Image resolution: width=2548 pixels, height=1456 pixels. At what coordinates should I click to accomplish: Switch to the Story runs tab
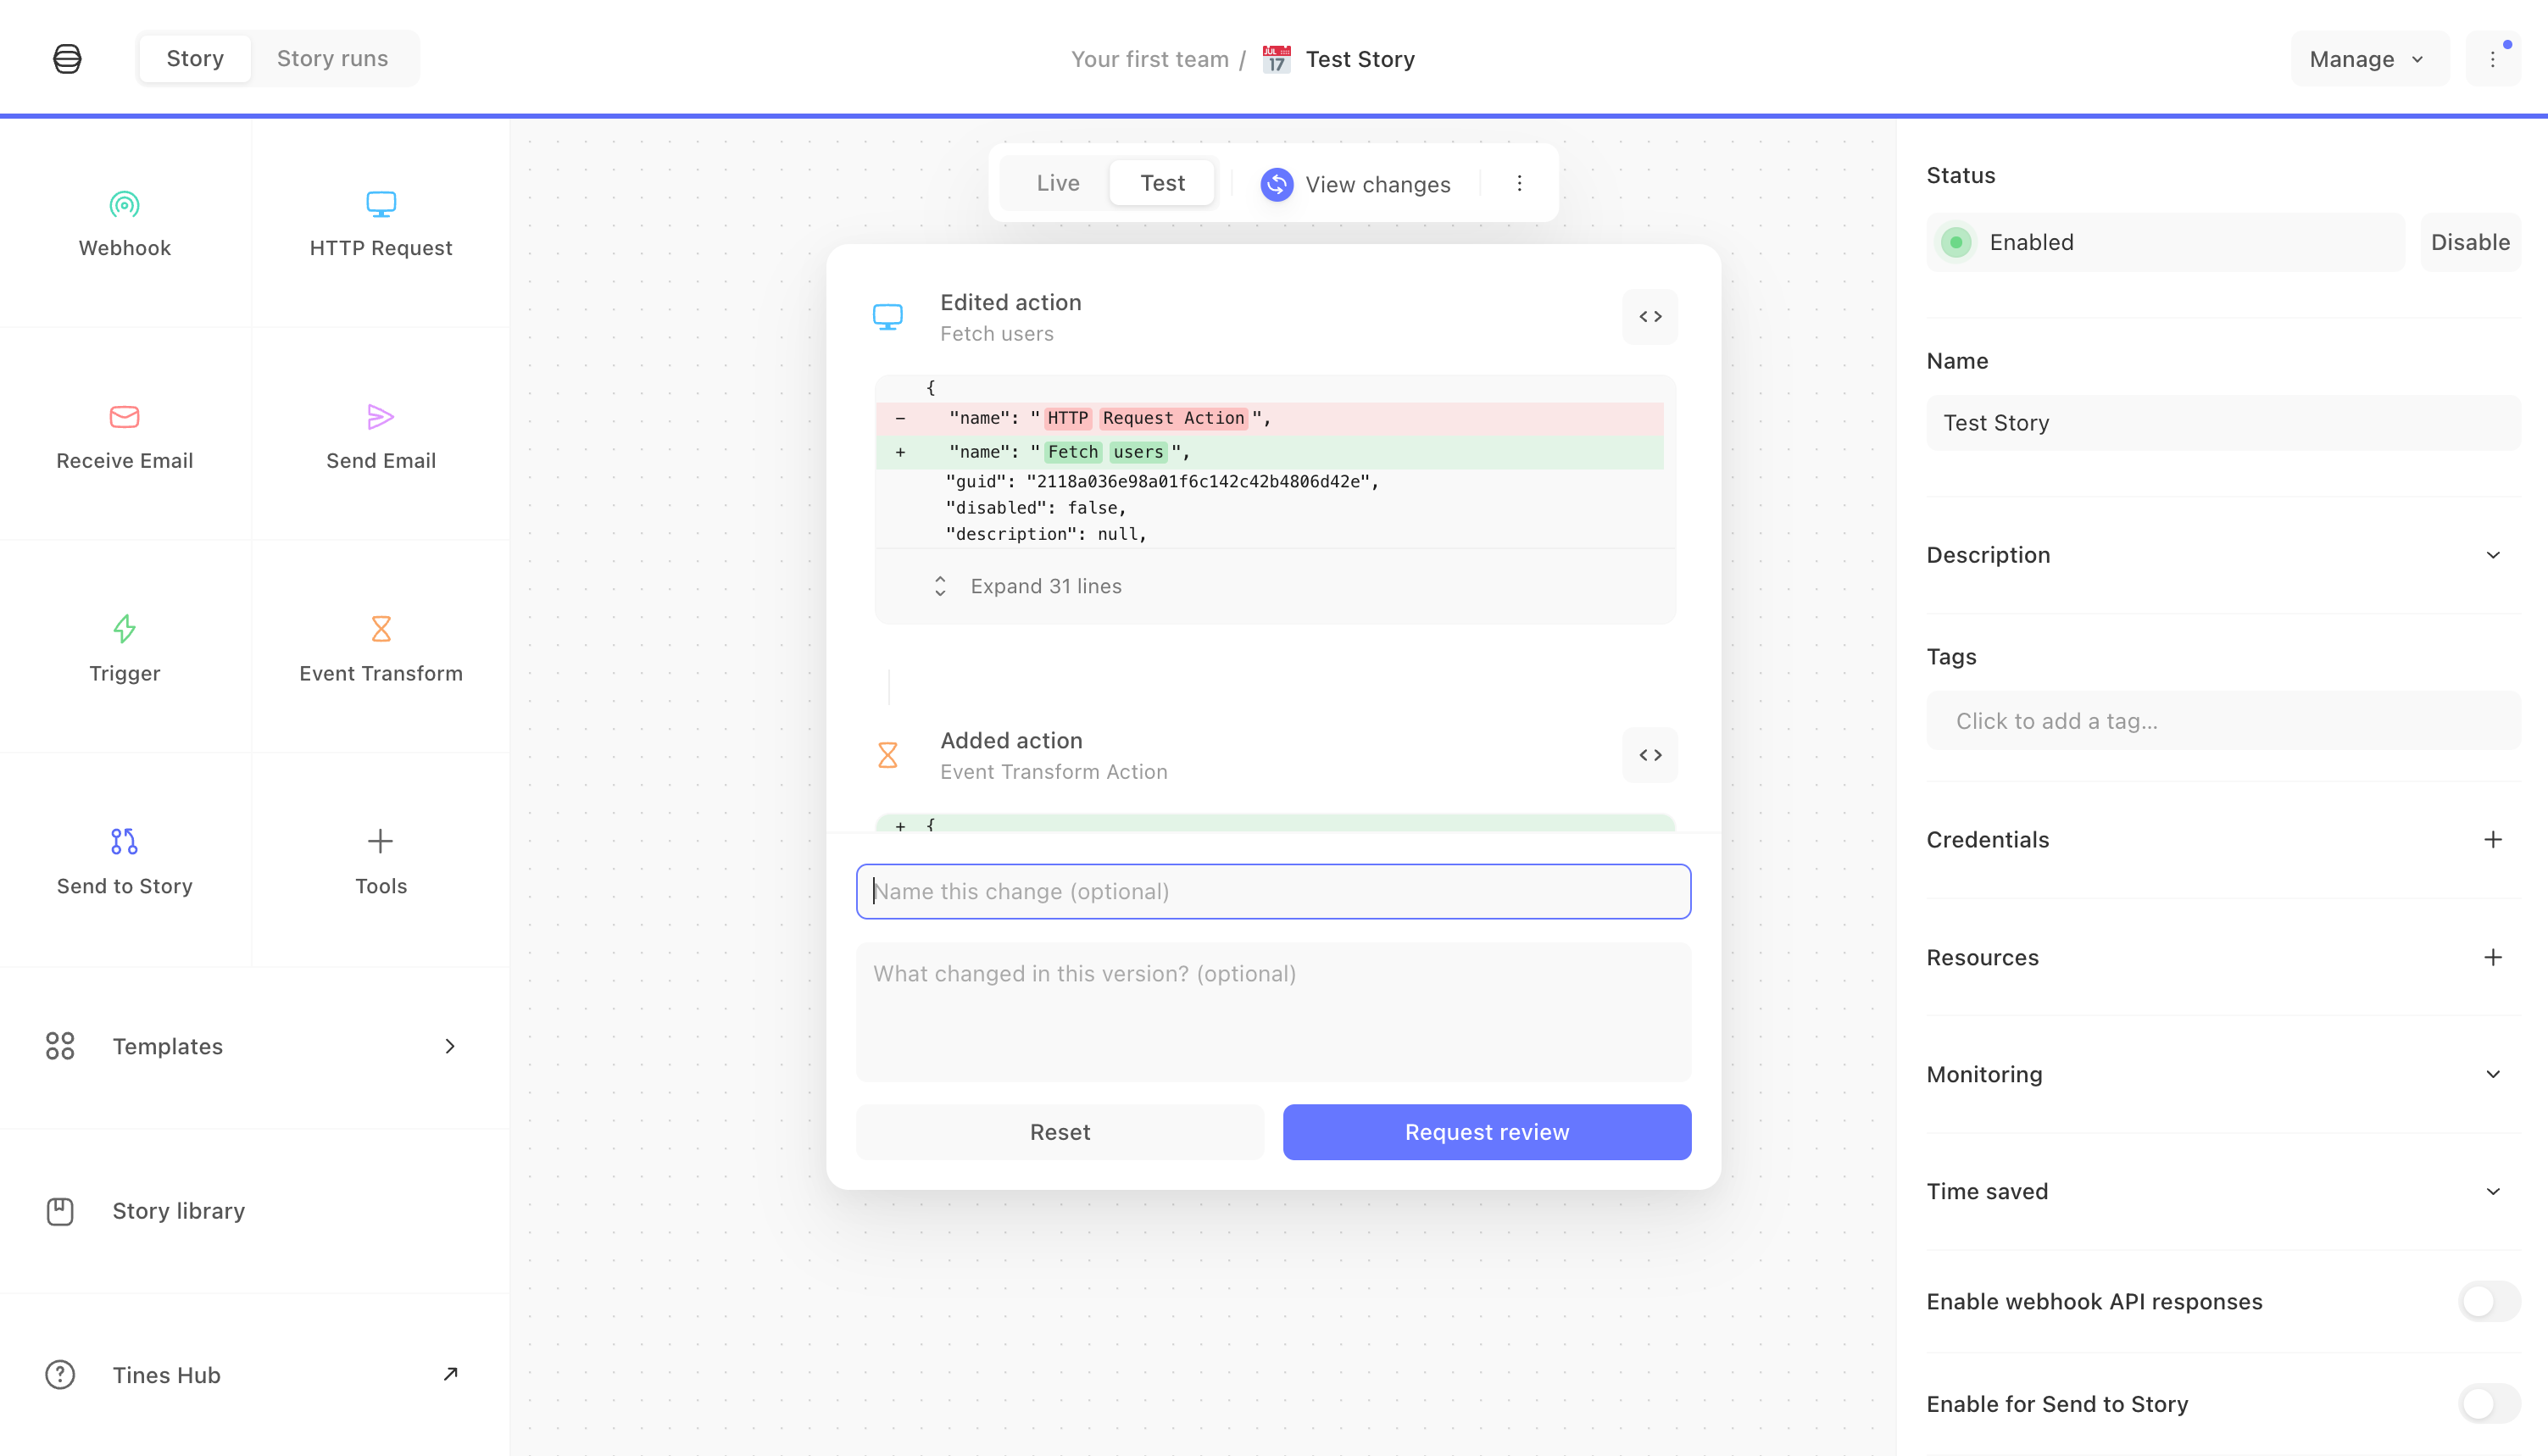(331, 58)
